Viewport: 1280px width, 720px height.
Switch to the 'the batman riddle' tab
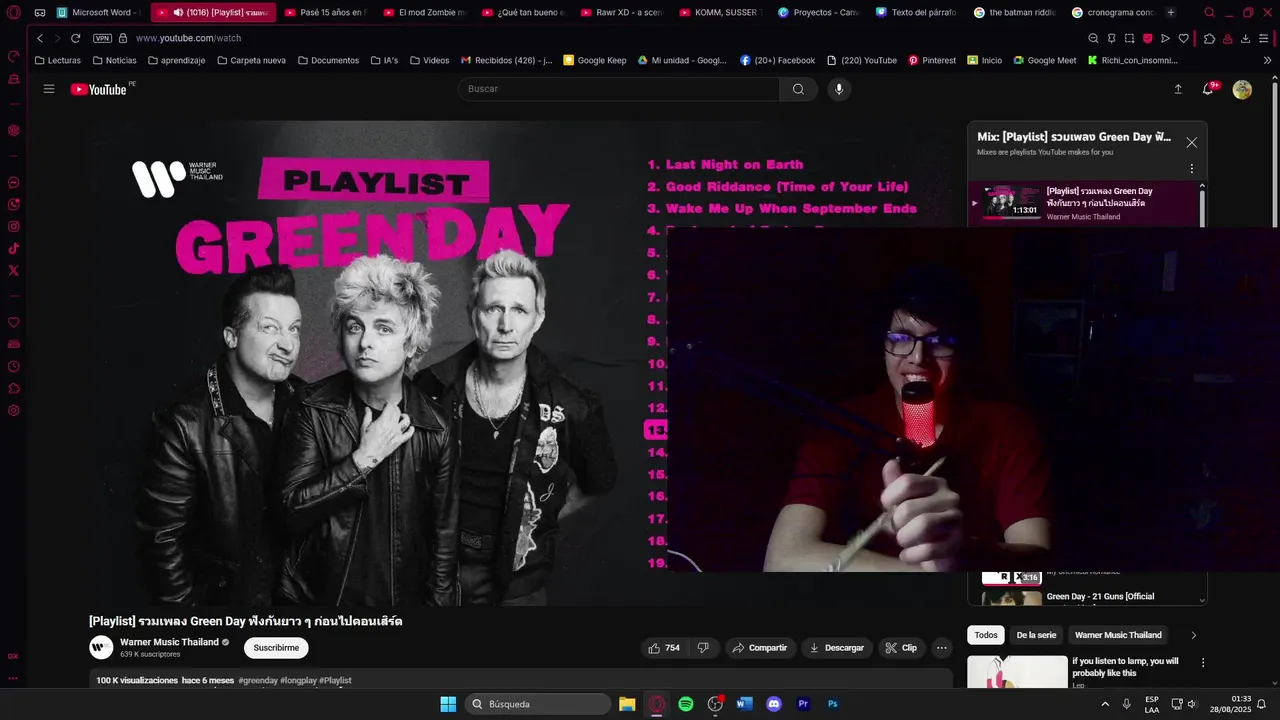click(1014, 12)
